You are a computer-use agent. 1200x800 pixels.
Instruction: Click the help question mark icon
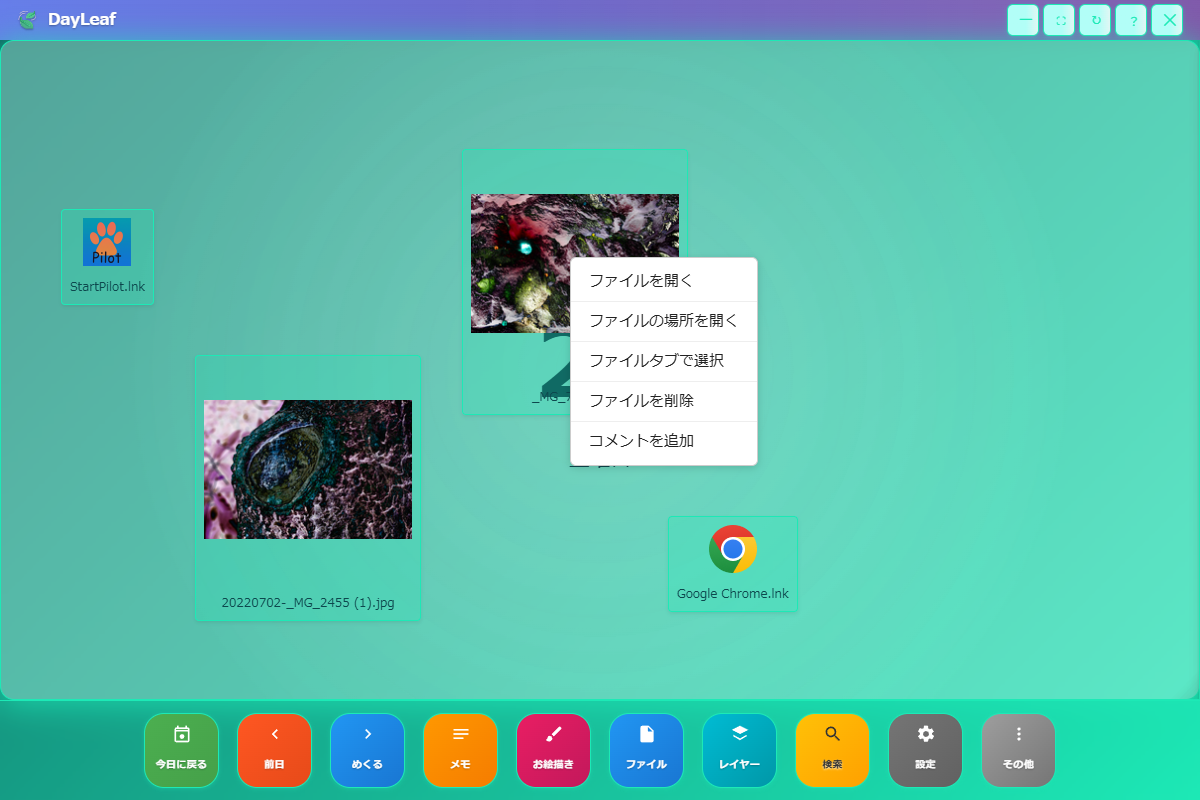coord(1130,20)
